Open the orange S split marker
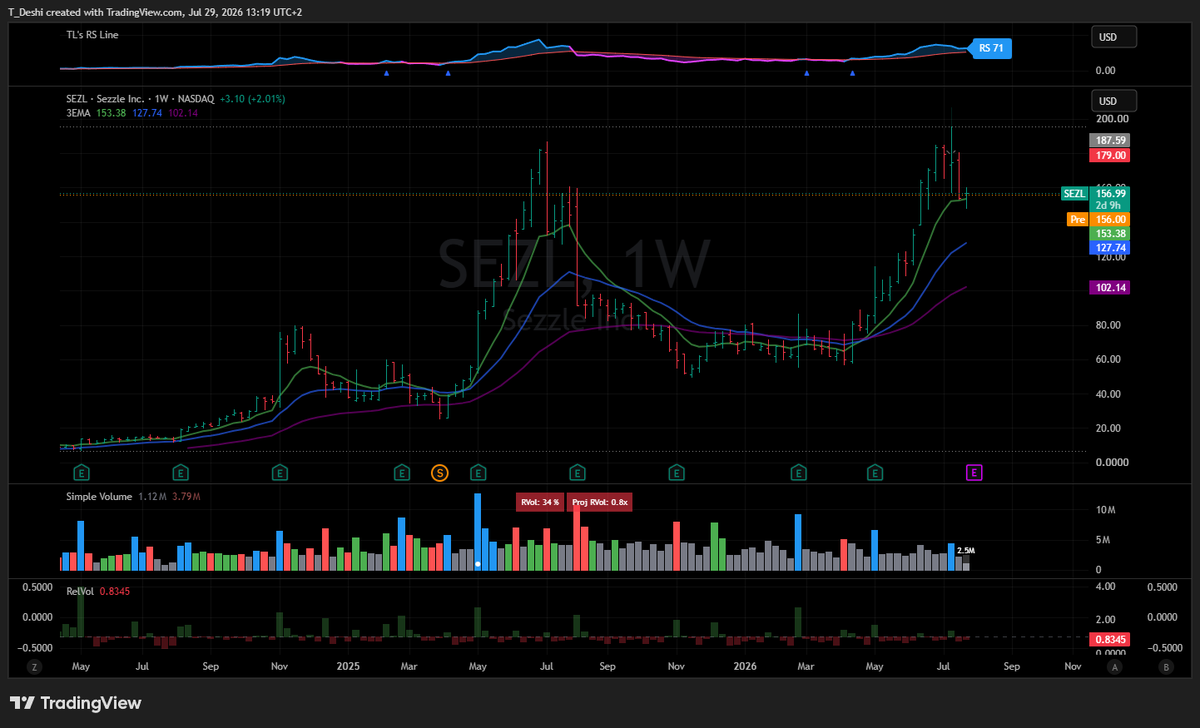Screen dimensions: 1200x728 click(x=439, y=472)
